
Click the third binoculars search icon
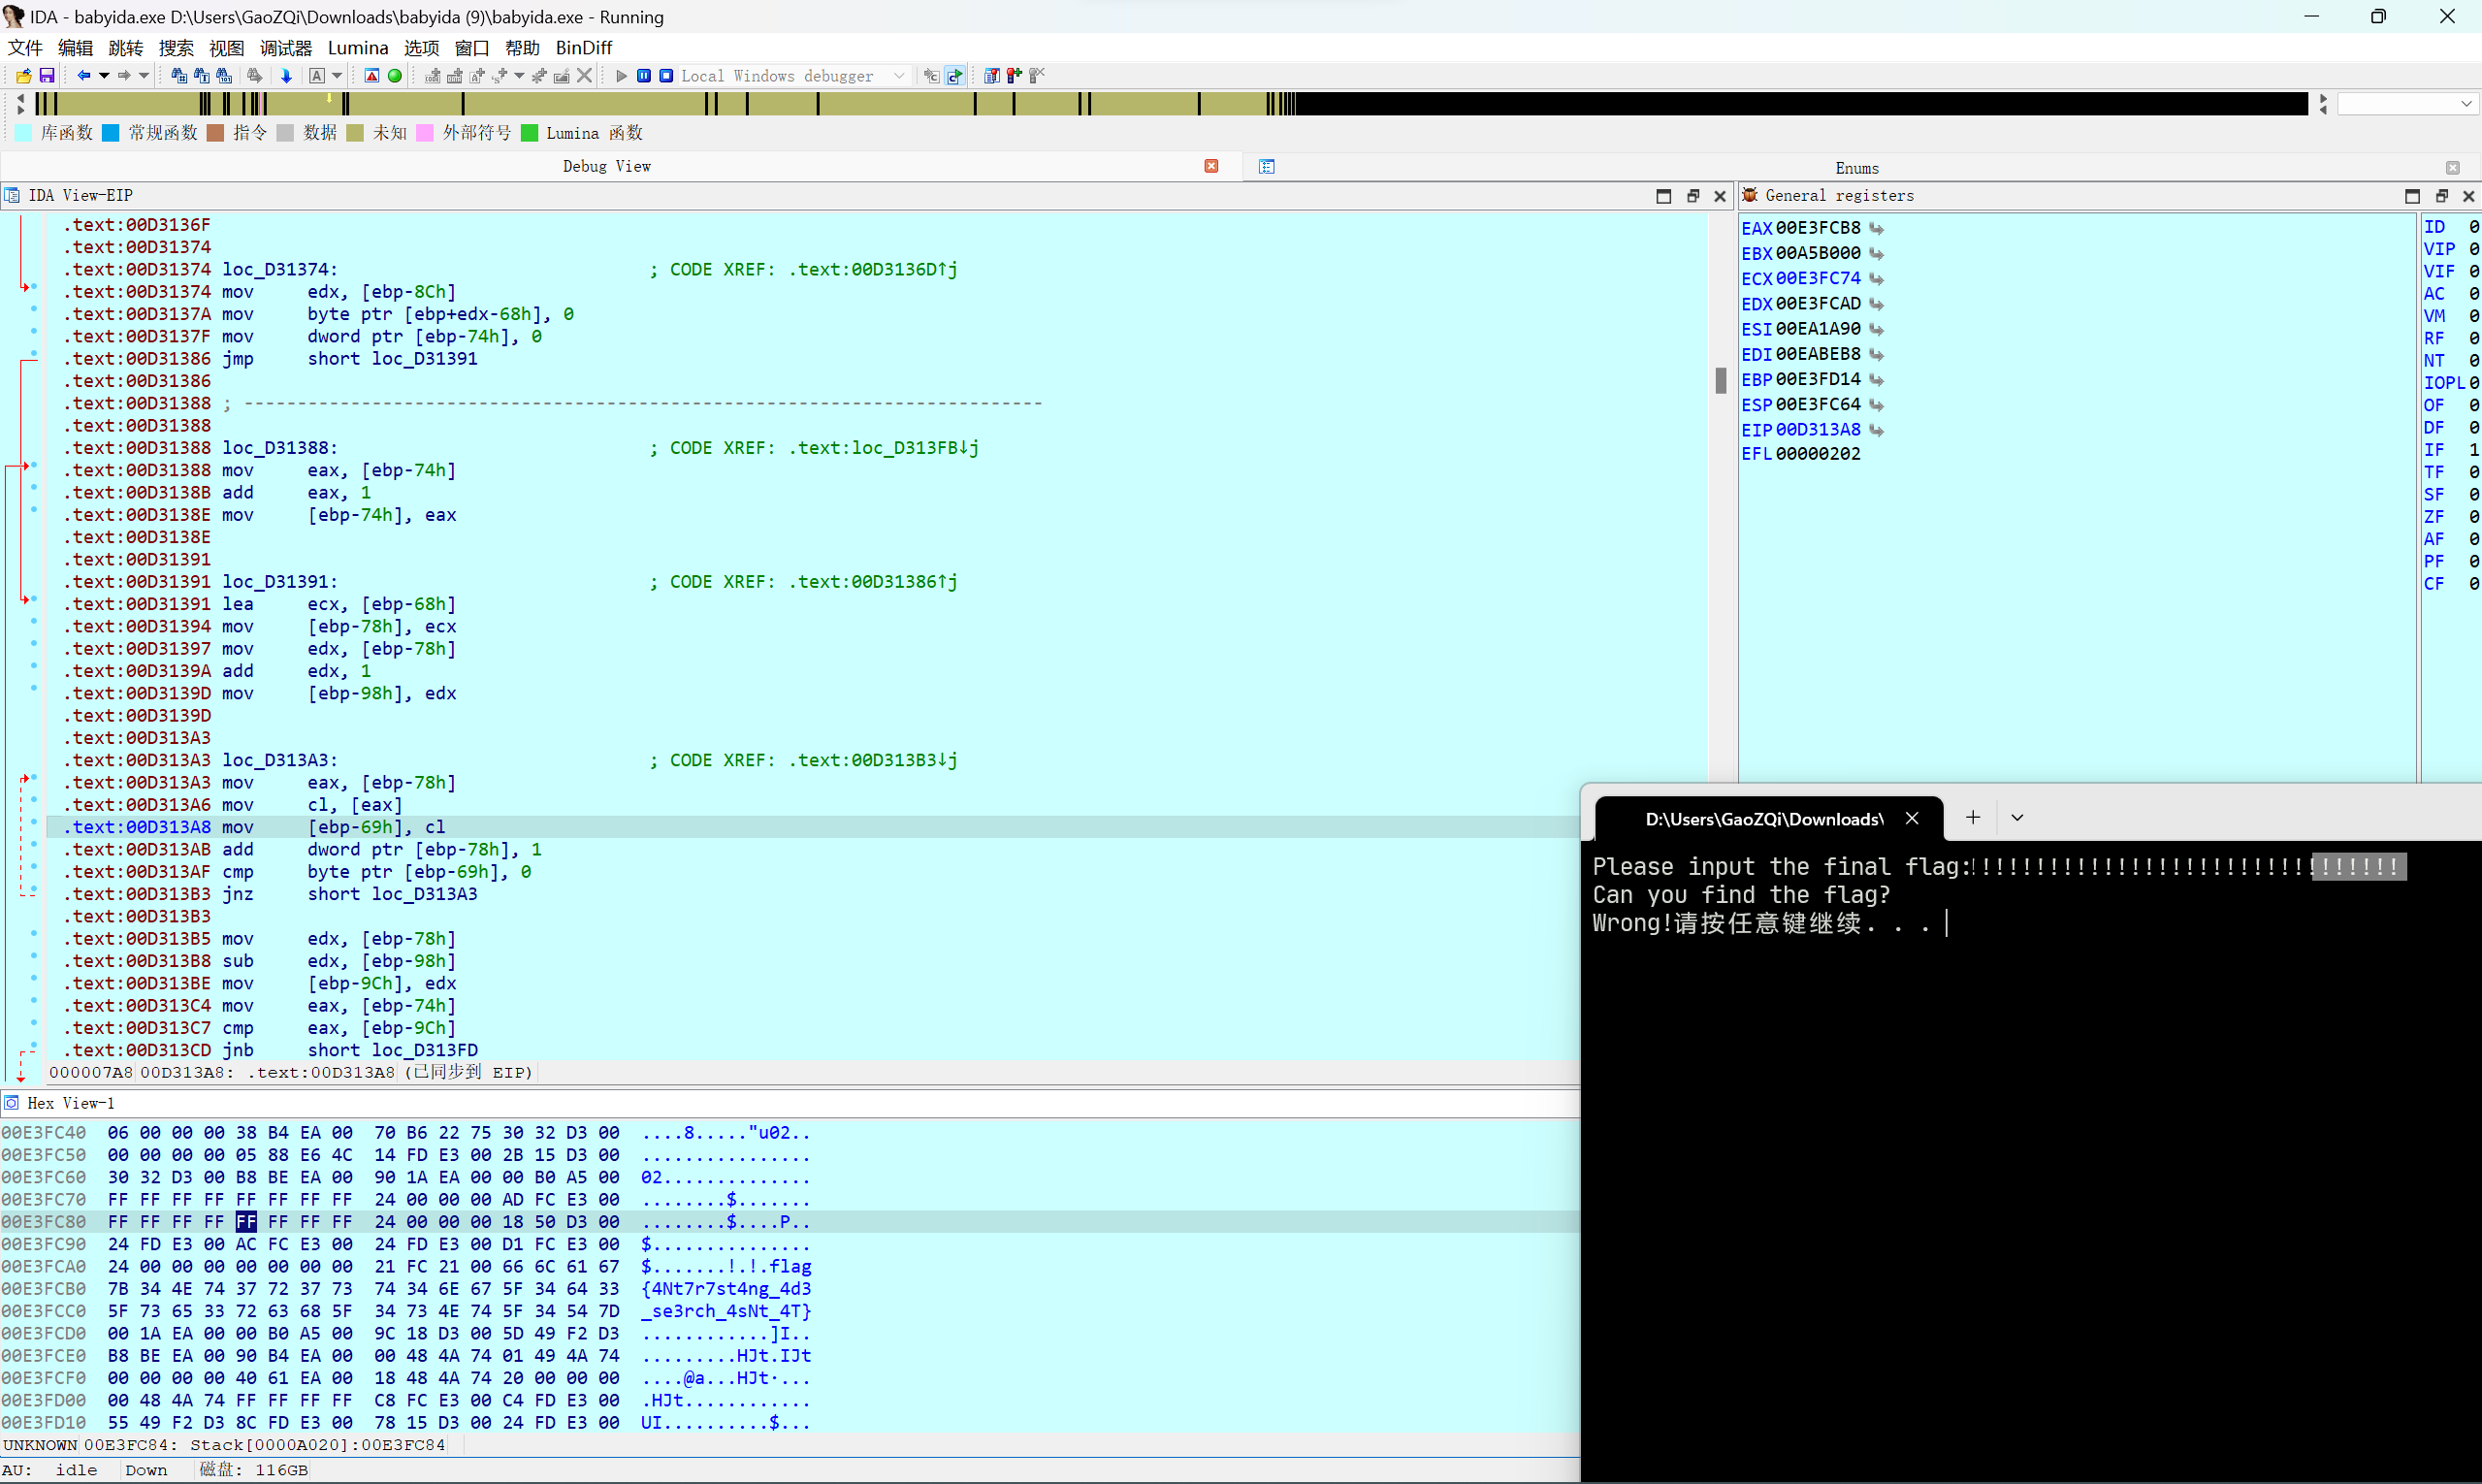pyautogui.click(x=224, y=76)
